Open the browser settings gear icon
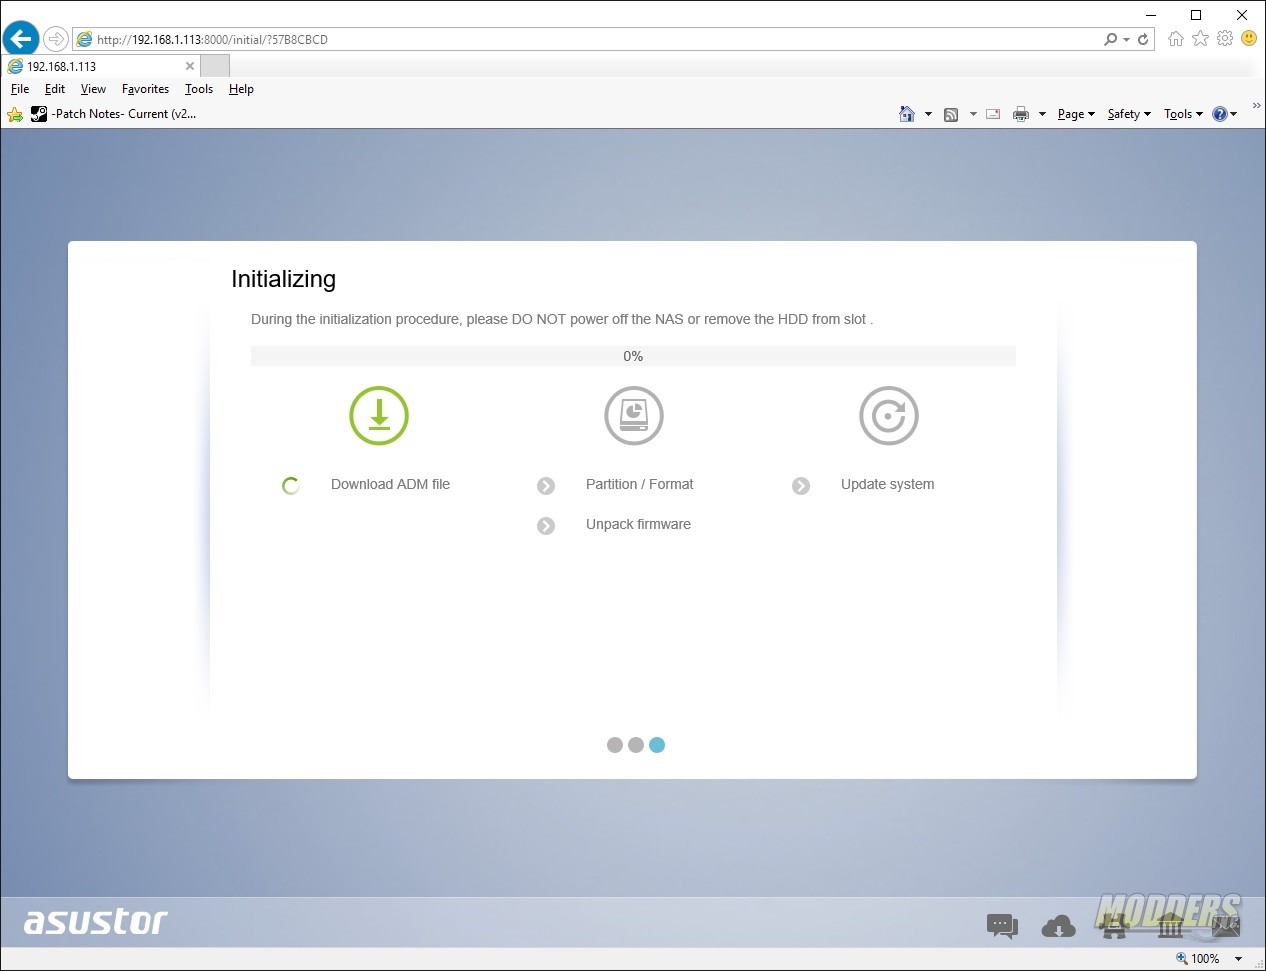Viewport: 1266px width, 971px height. point(1225,38)
